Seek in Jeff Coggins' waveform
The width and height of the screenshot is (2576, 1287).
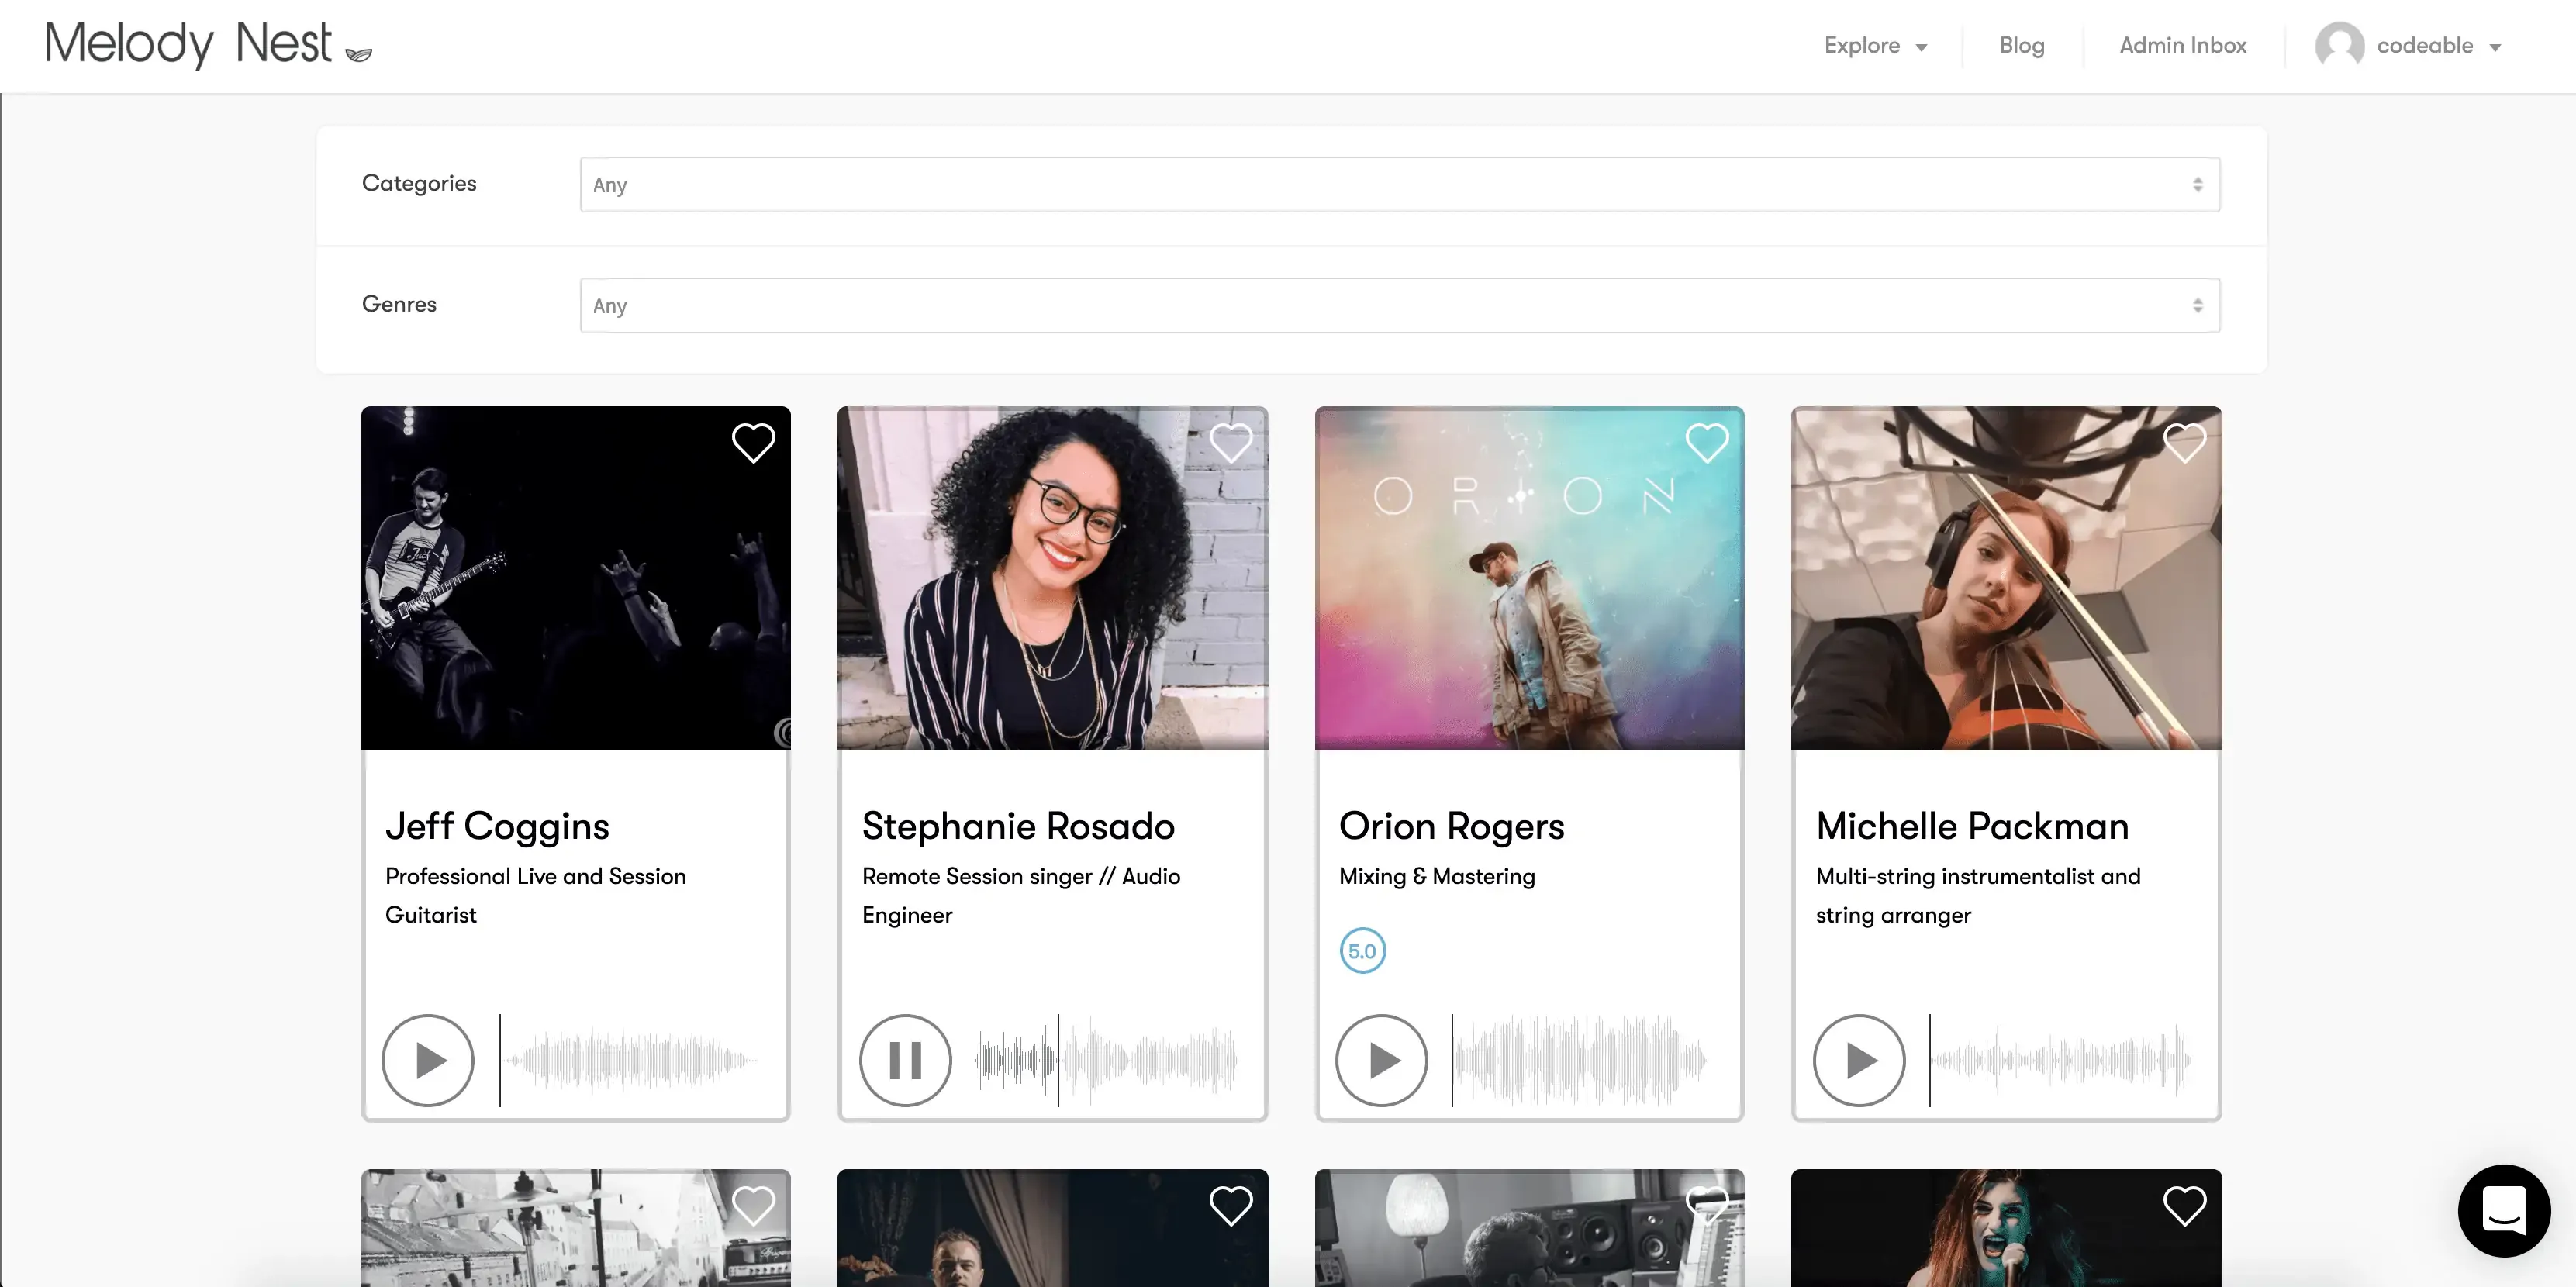pos(629,1060)
